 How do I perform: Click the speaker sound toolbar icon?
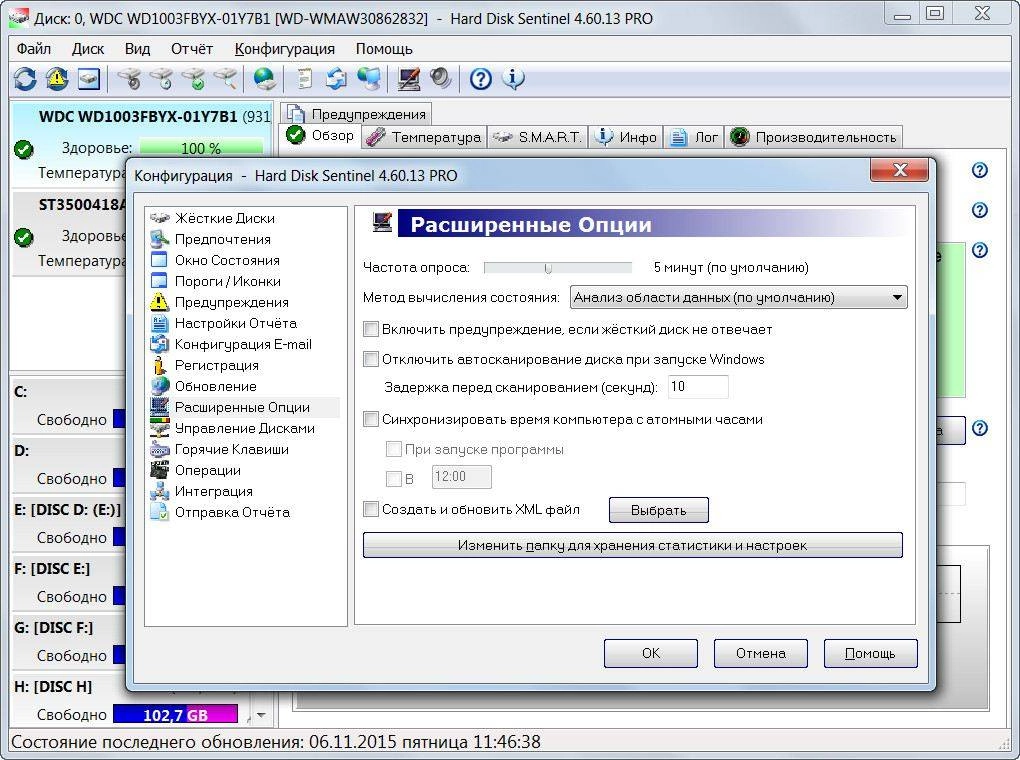tap(440, 79)
